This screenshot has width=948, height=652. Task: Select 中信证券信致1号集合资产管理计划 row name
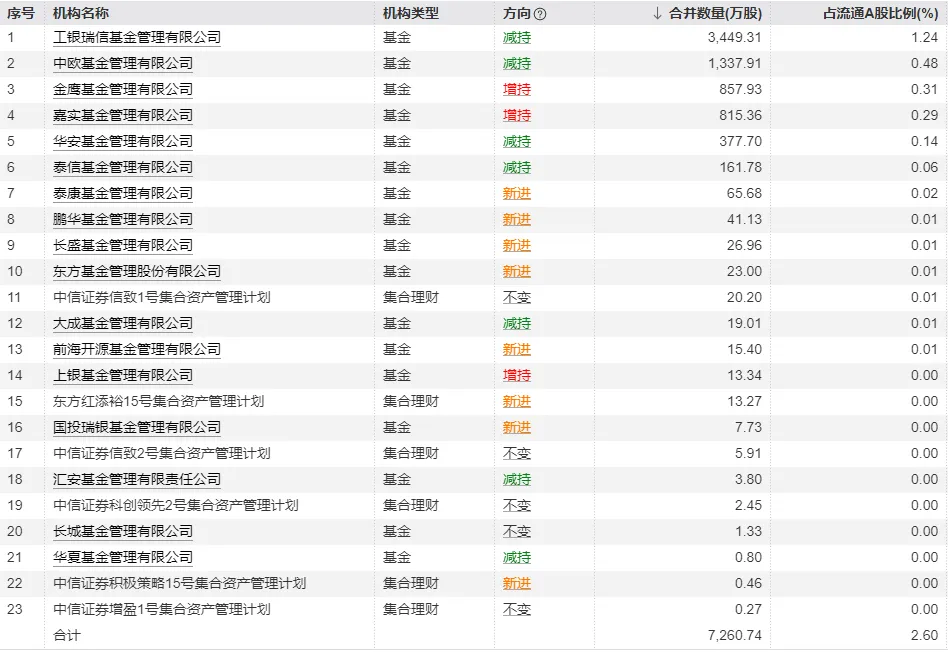(x=161, y=298)
